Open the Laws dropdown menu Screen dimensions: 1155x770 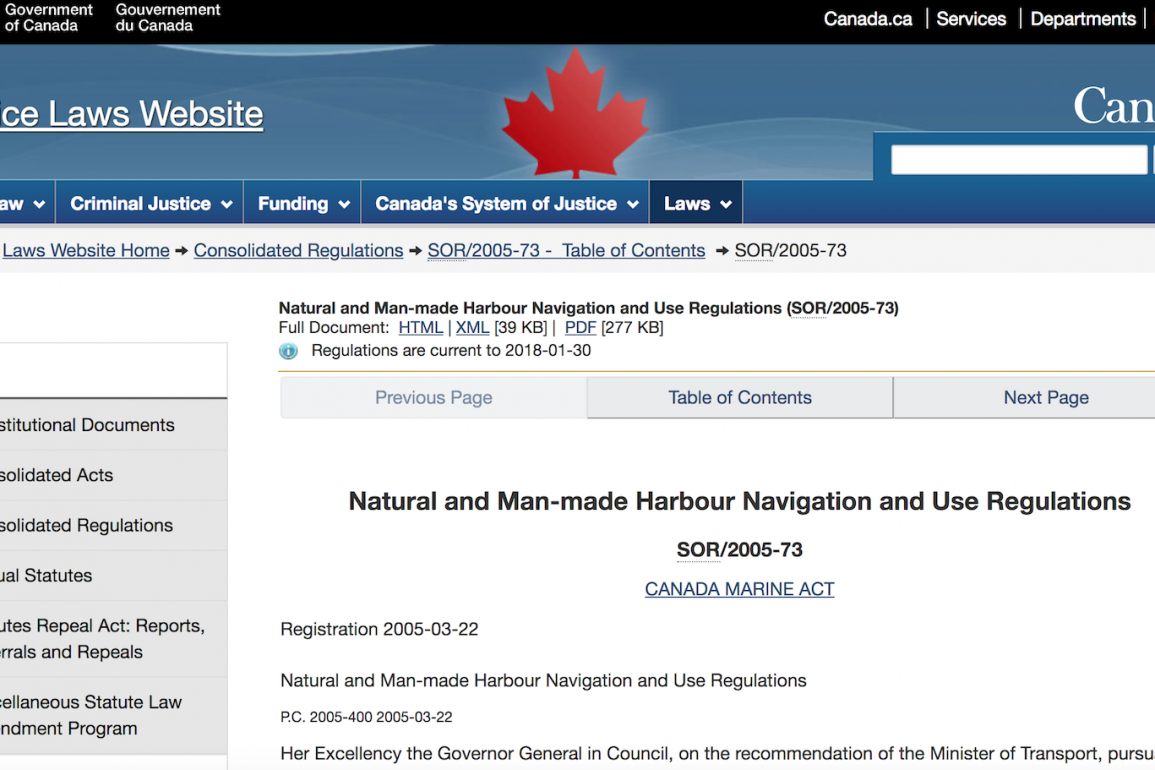coord(696,204)
